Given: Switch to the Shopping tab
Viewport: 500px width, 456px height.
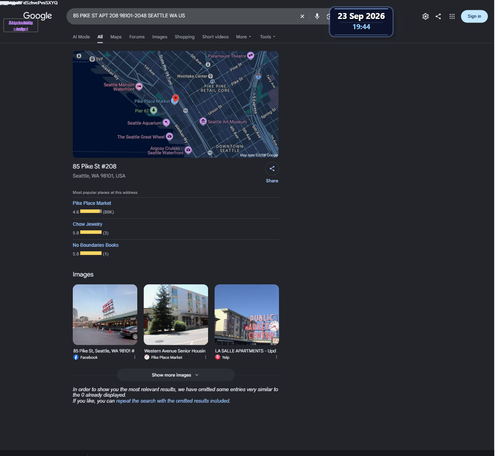Looking at the screenshot, I should [185, 37].
